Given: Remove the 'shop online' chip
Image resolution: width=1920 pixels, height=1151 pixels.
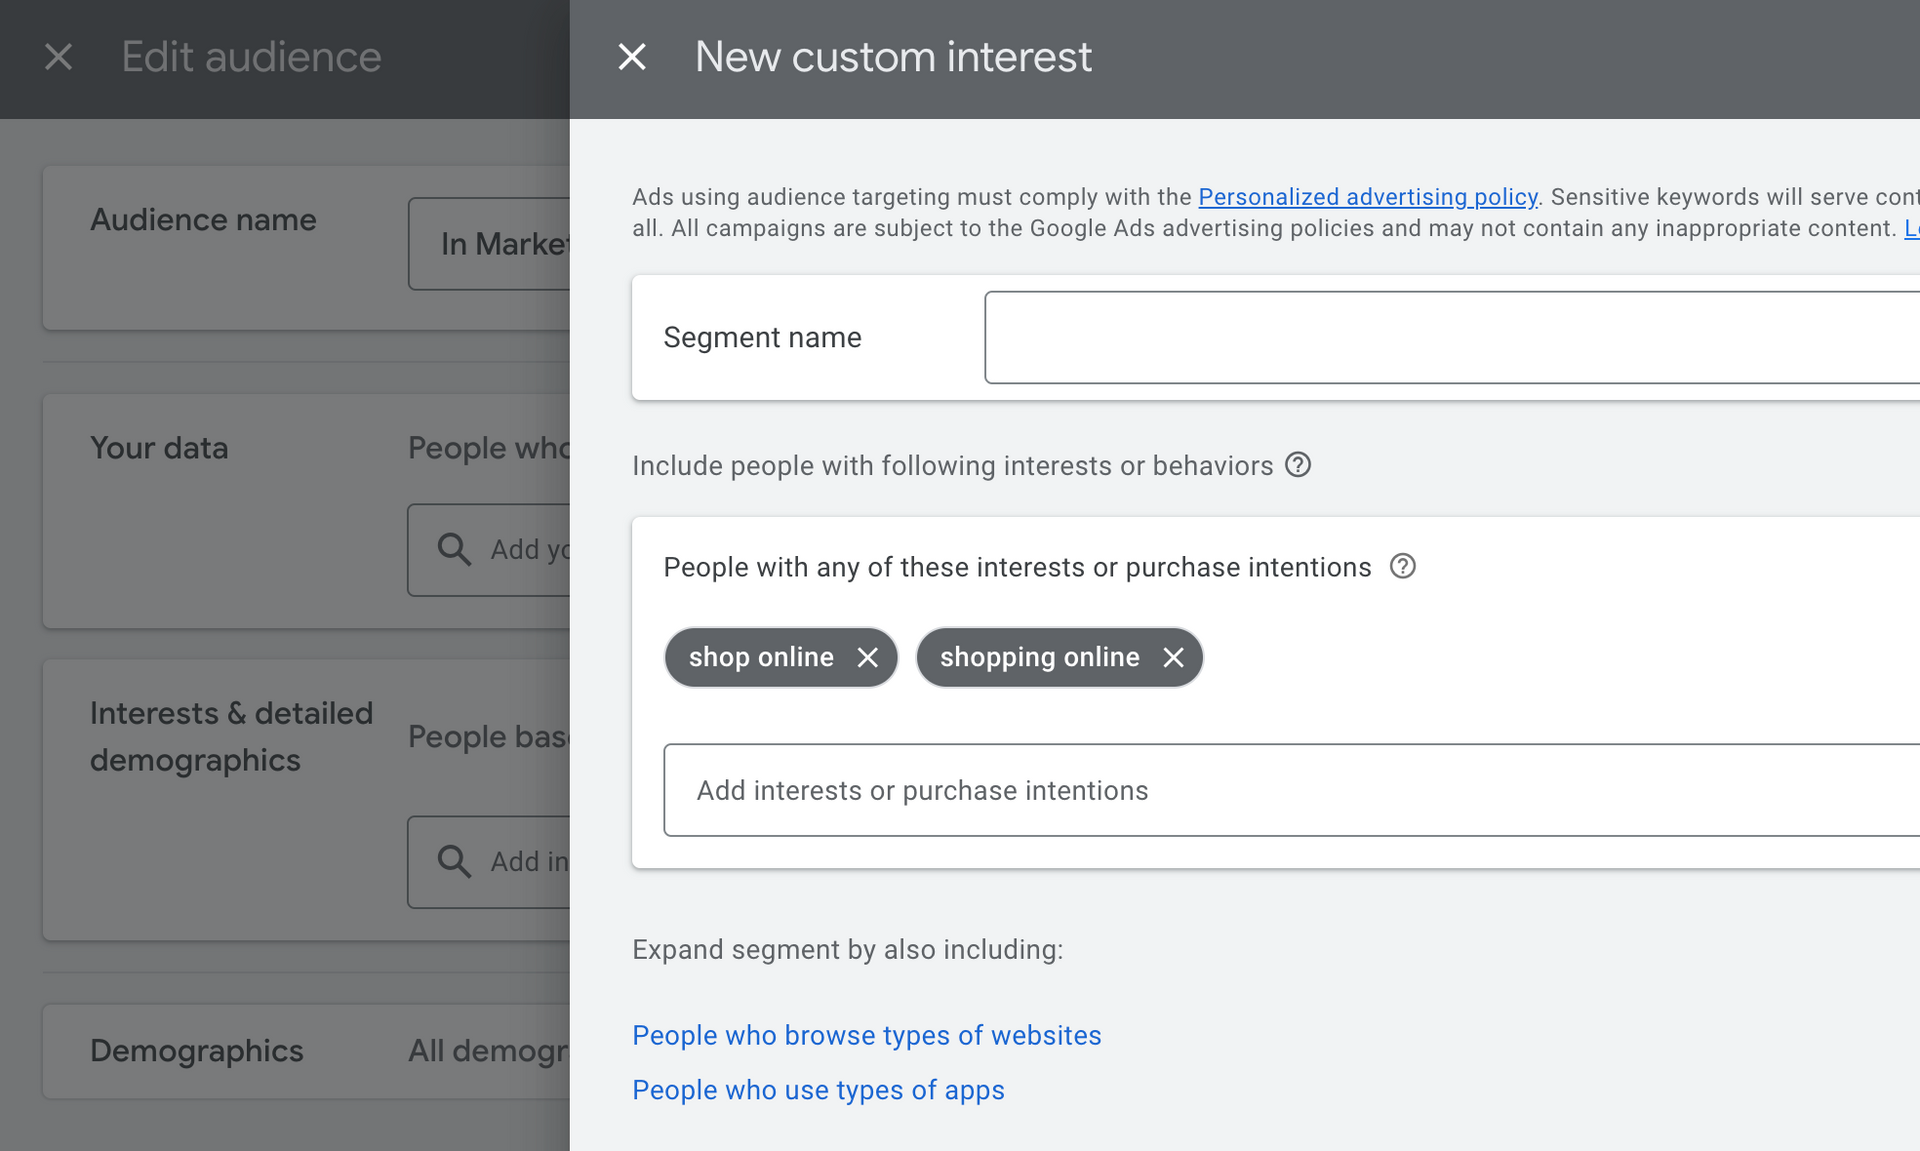Looking at the screenshot, I should (867, 657).
